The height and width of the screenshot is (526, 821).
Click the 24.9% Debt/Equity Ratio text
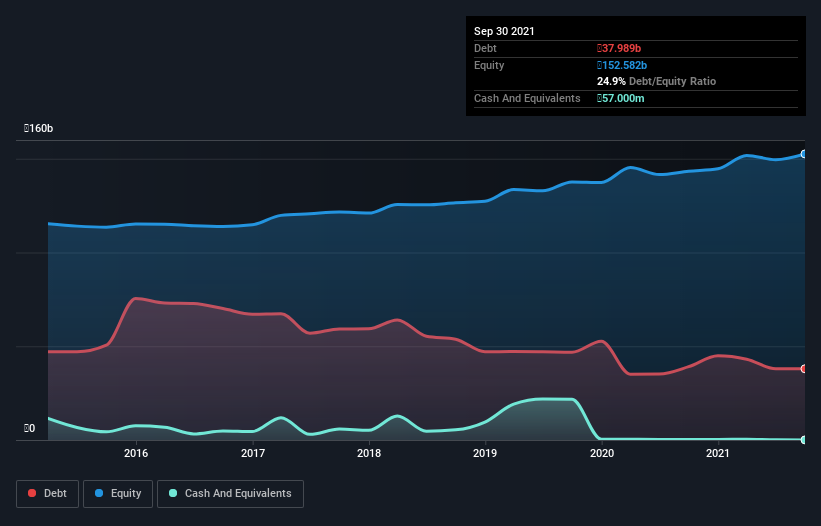[657, 81]
